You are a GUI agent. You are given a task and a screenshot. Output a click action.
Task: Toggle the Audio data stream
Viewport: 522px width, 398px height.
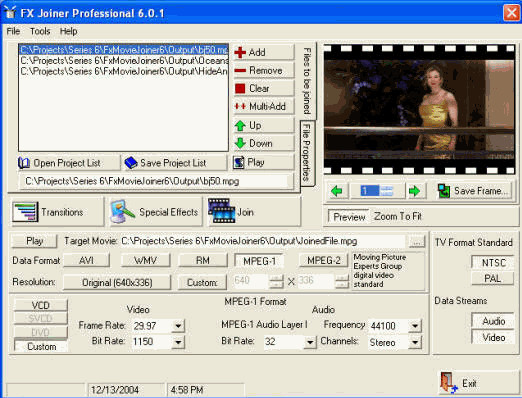(493, 321)
